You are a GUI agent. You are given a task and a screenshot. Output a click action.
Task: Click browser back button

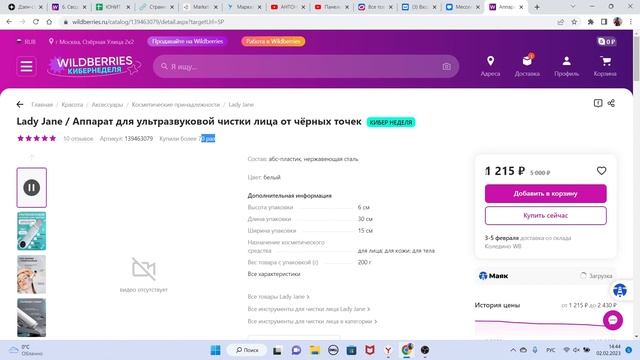point(9,22)
